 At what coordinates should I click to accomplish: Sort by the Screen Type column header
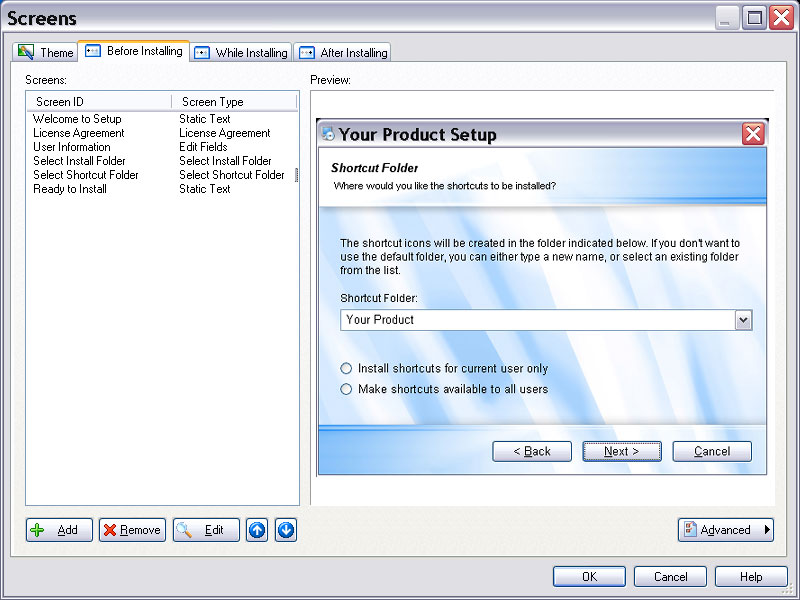(234, 102)
